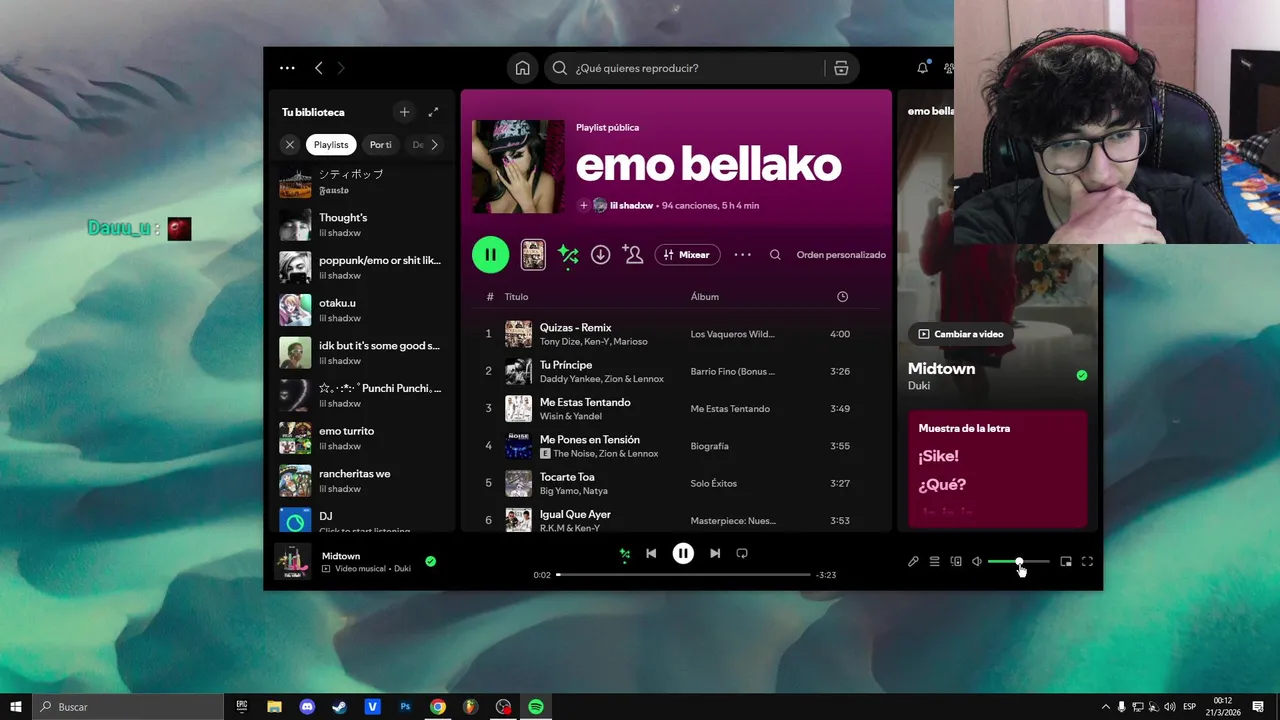Viewport: 1280px width, 720px height.
Task: Click green saved check in right panel
Action: (1081, 376)
